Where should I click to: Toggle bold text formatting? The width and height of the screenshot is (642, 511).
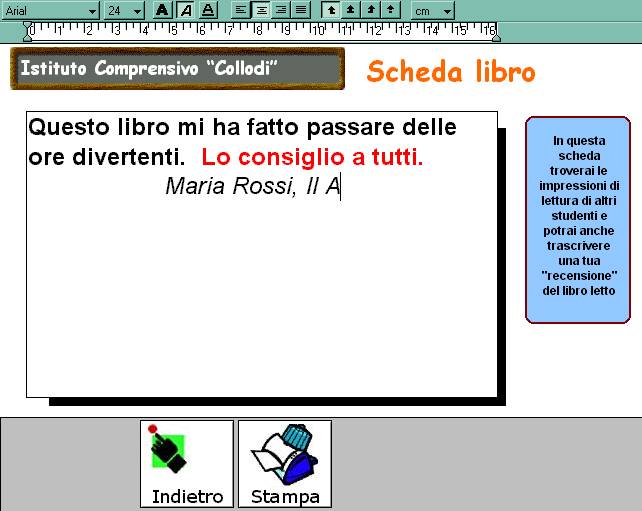point(163,10)
